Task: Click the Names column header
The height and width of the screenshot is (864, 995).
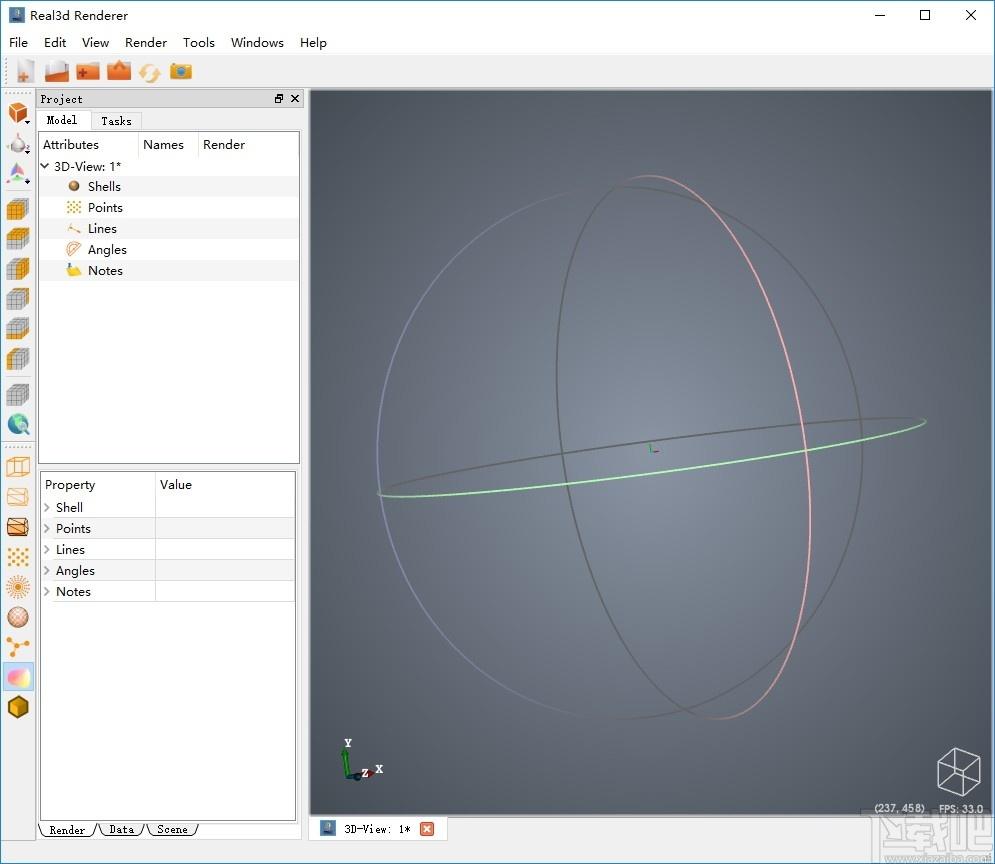Action: 168,145
